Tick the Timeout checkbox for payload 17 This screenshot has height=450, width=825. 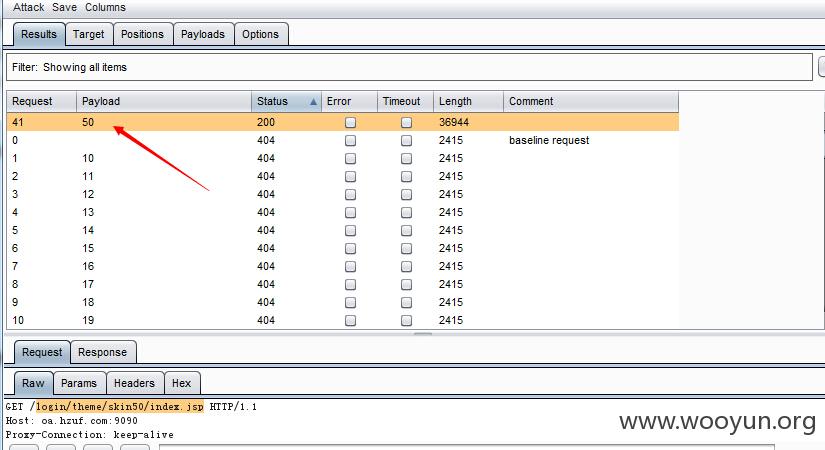point(406,285)
